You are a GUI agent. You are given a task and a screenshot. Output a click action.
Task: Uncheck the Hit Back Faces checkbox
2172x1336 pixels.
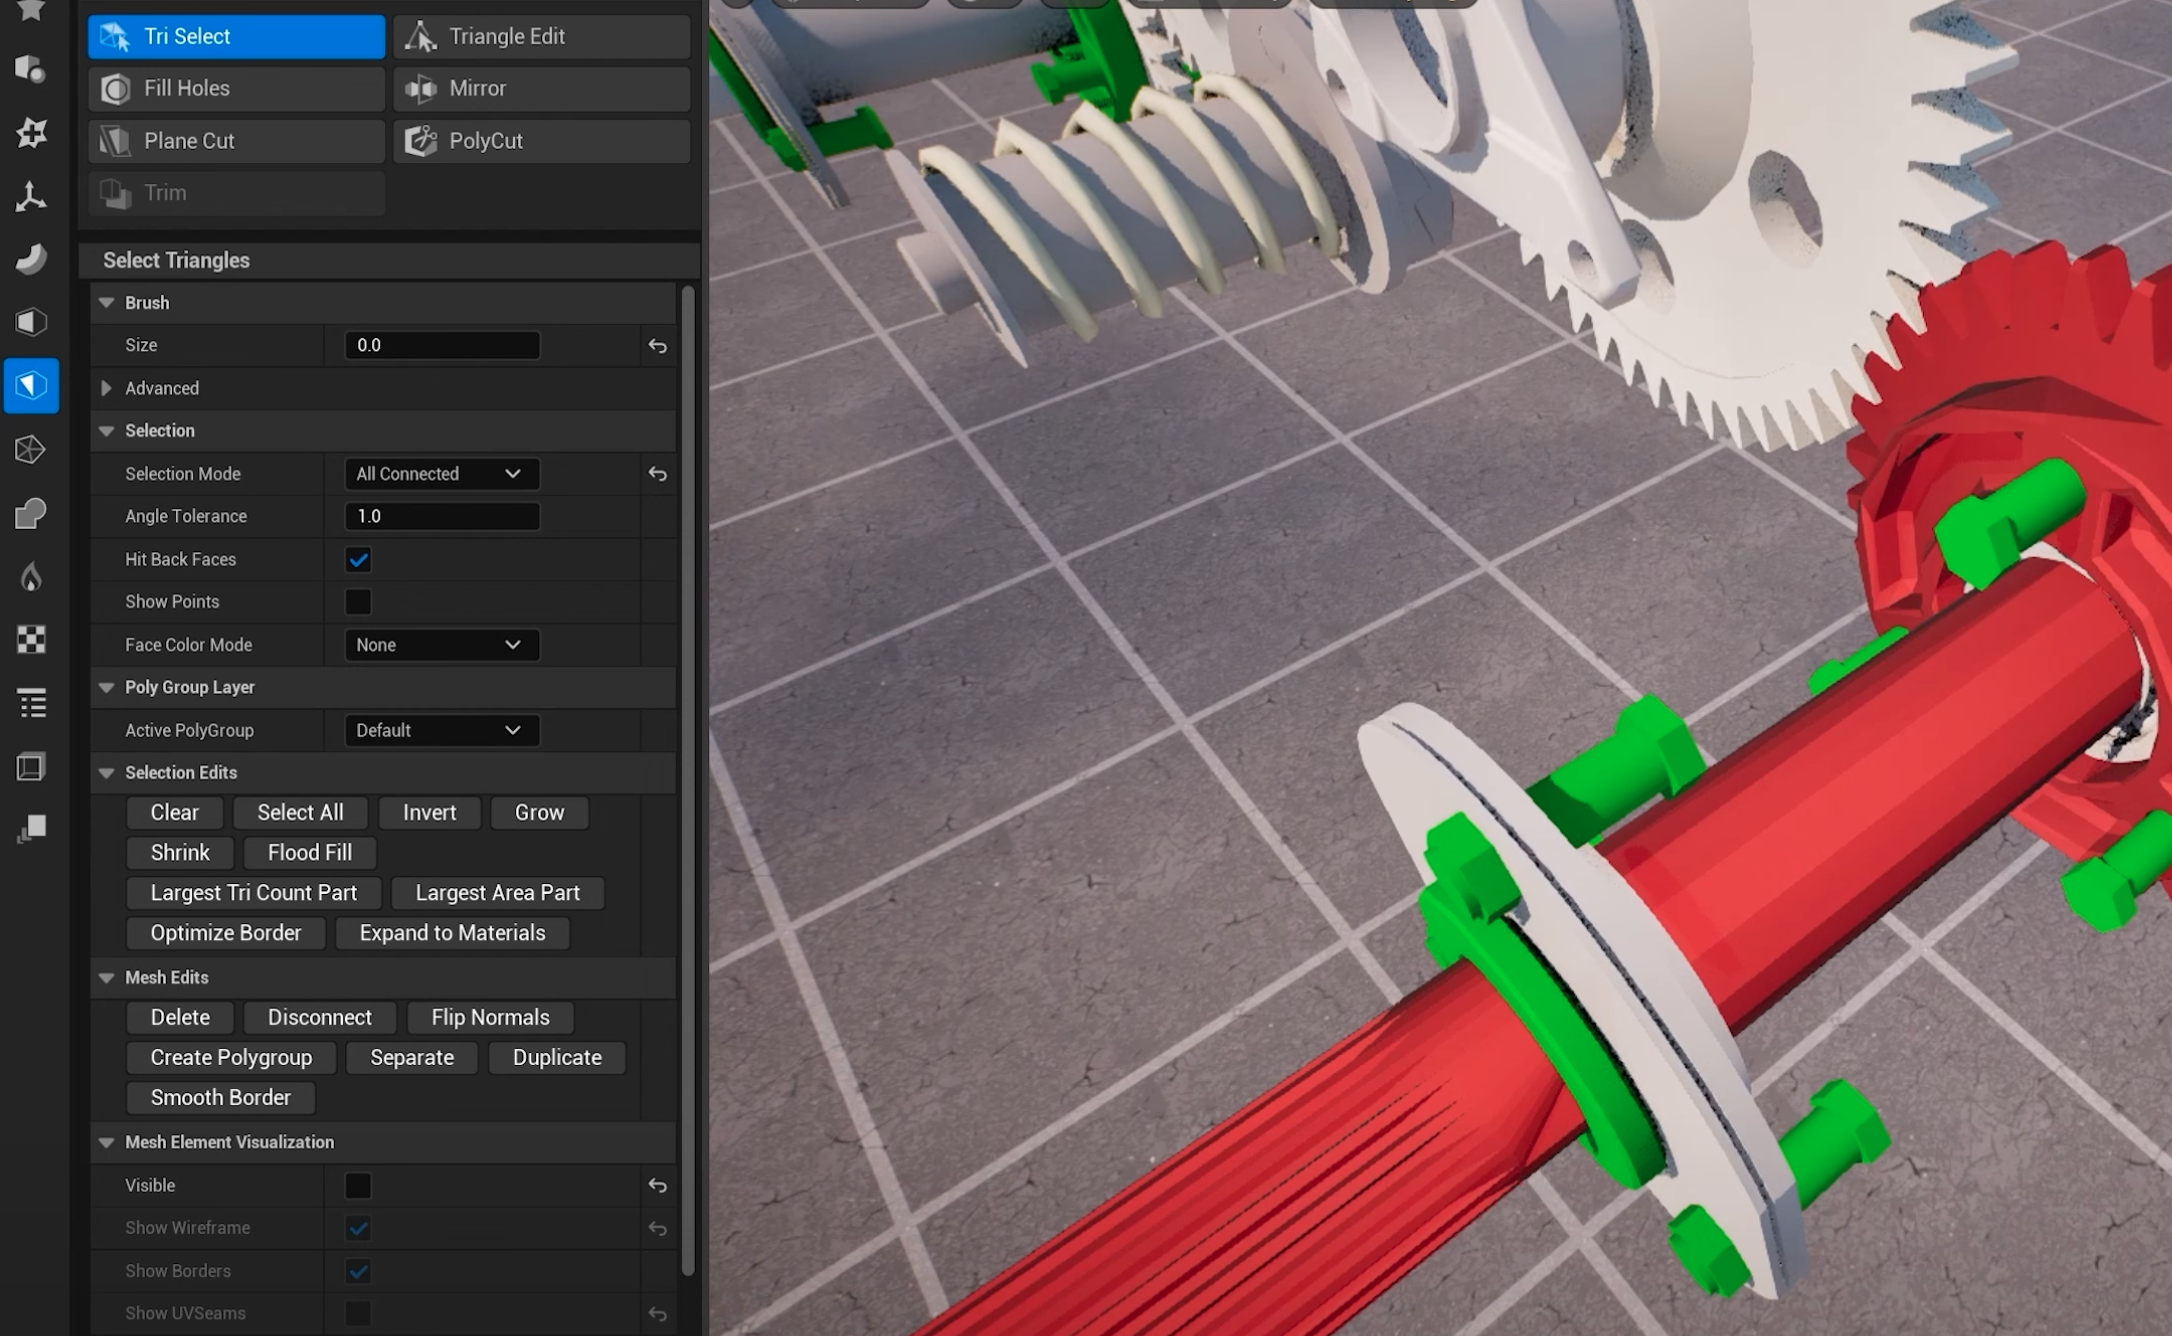[358, 559]
